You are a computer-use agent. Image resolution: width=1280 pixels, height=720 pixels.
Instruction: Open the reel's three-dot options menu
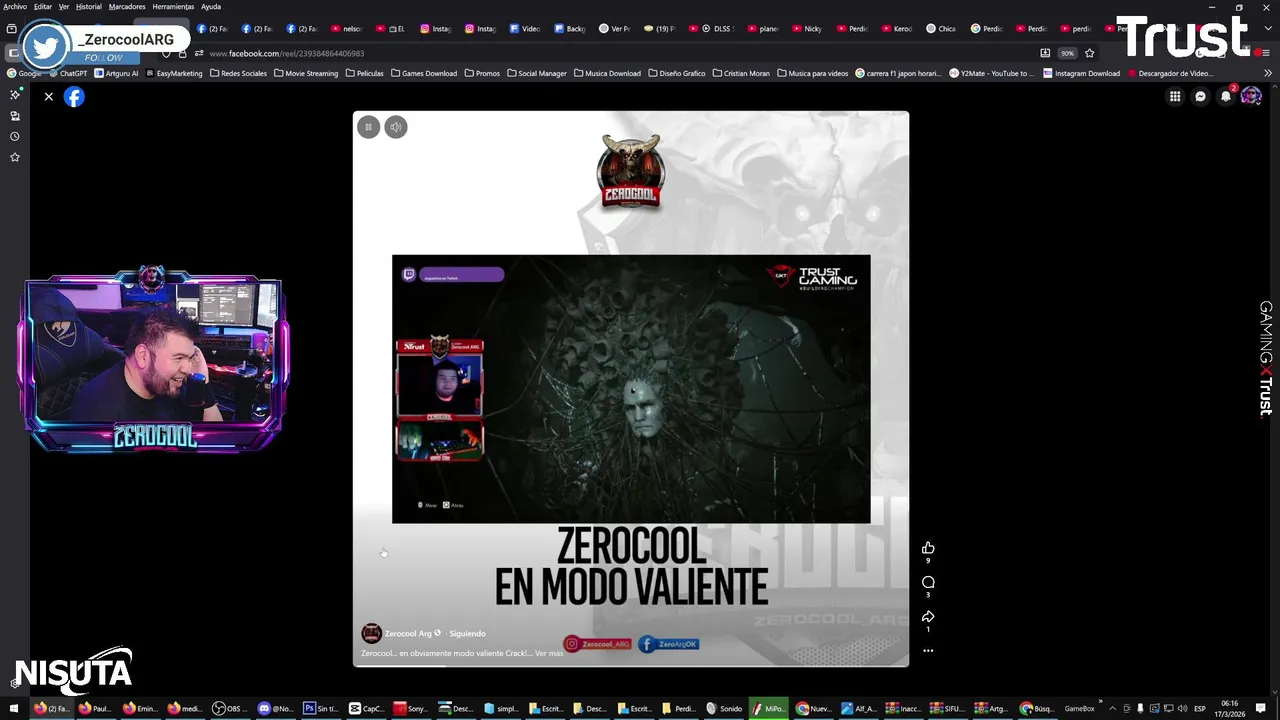click(928, 651)
